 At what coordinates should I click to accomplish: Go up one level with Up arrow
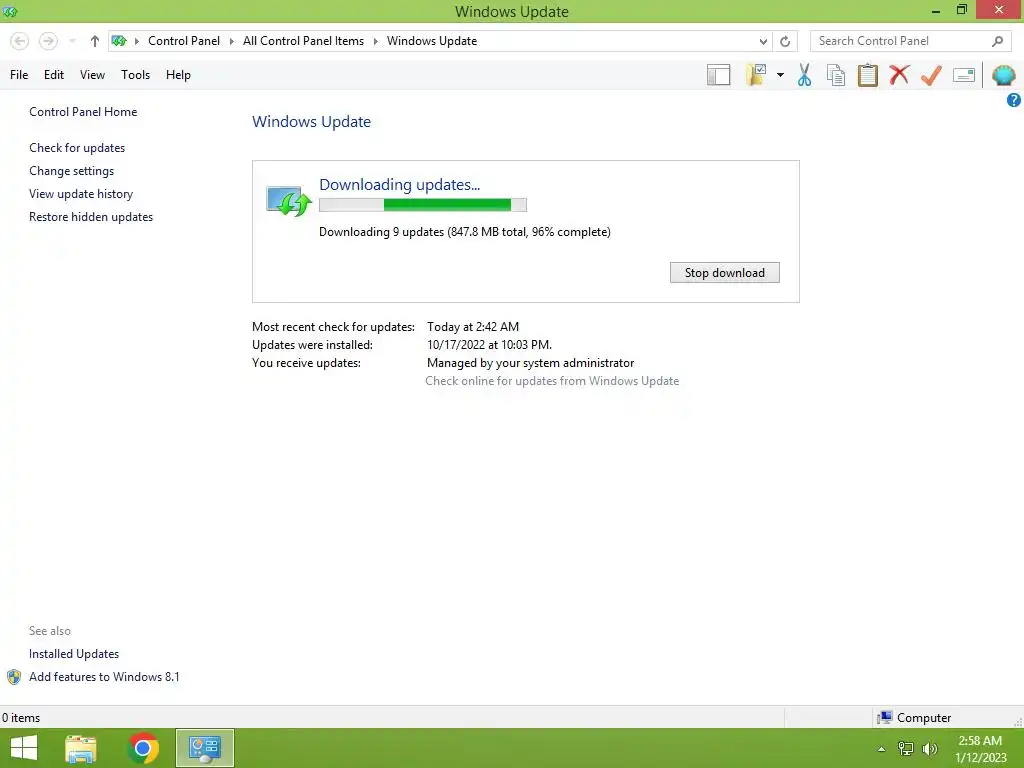(x=95, y=41)
